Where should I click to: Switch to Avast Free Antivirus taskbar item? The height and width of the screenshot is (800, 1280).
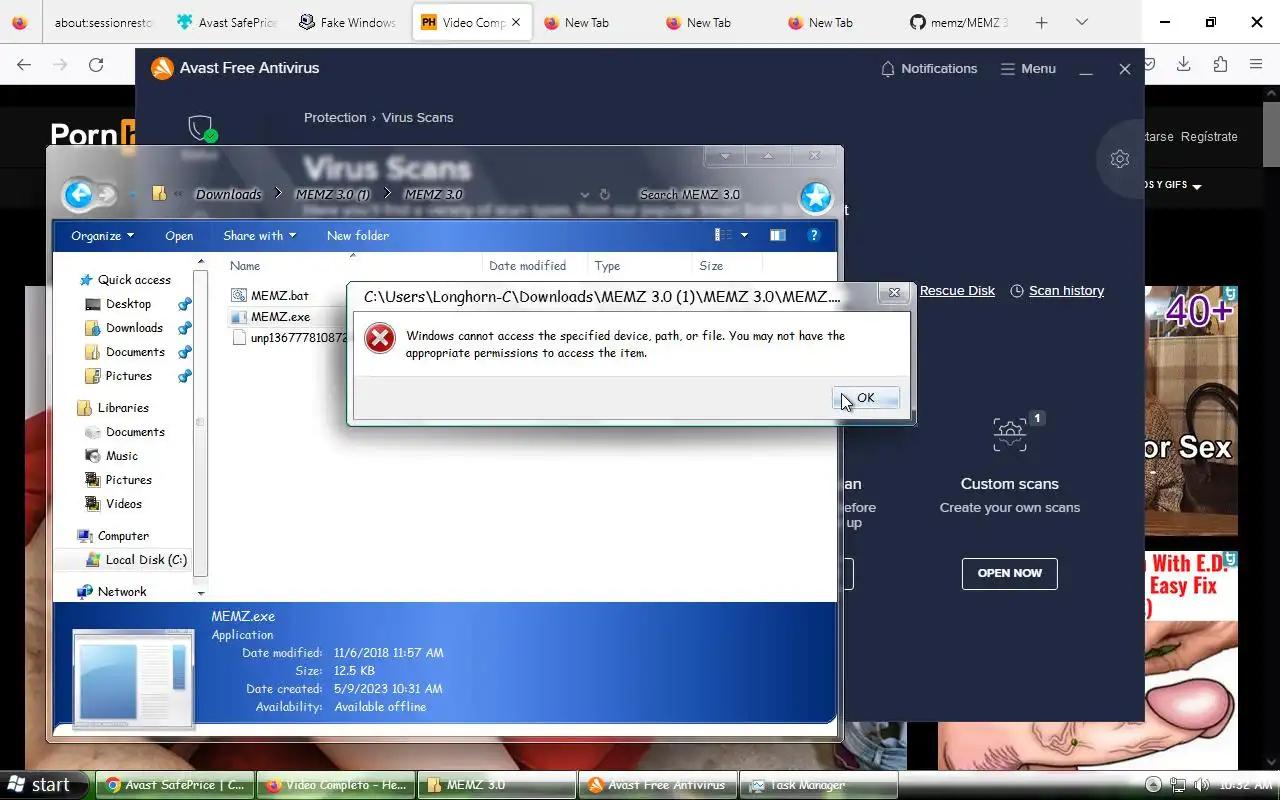pos(658,785)
